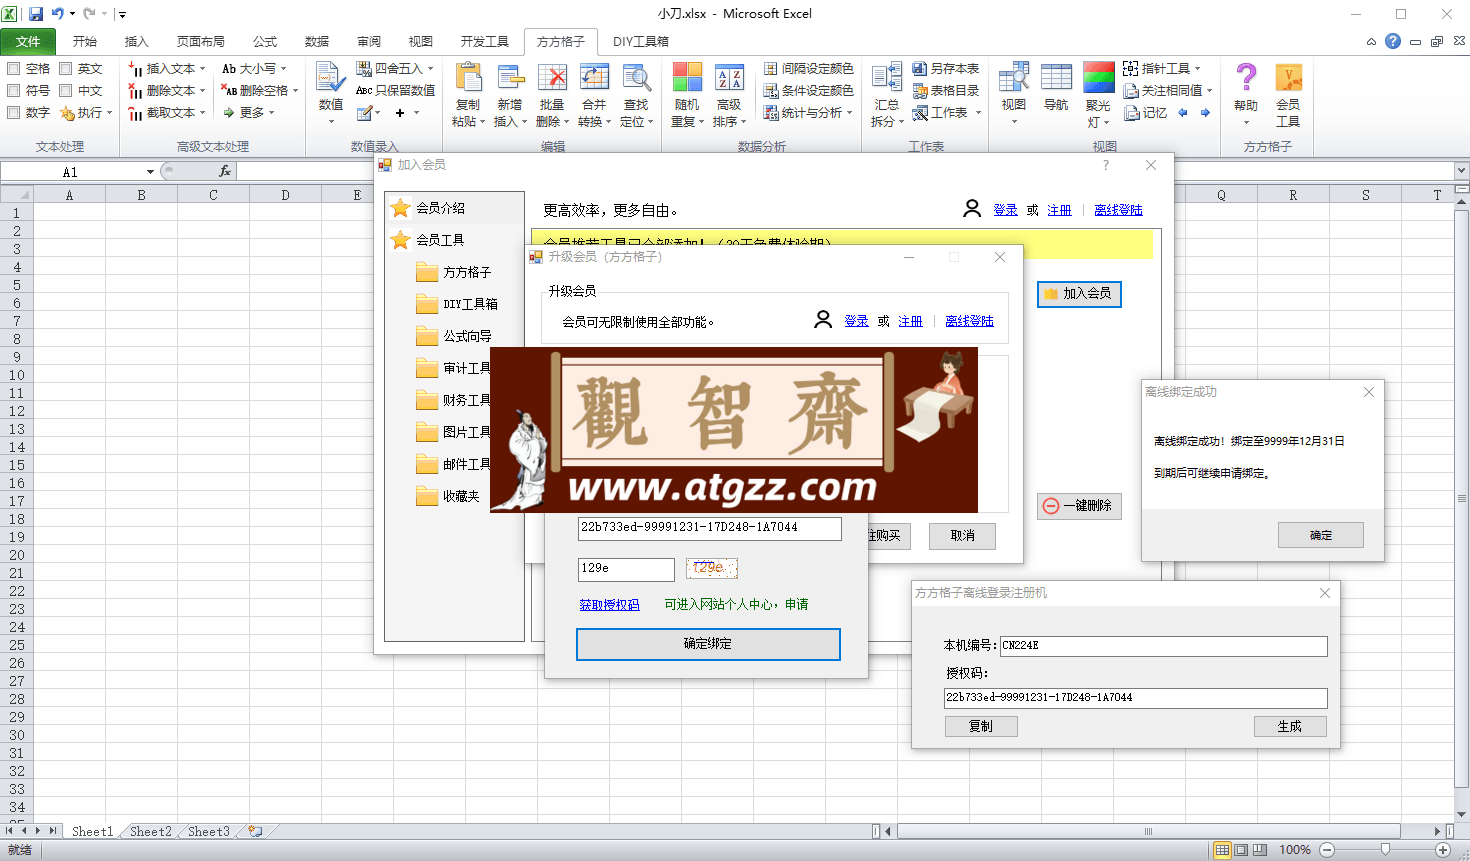Click the 一键删除 button

[1079, 506]
